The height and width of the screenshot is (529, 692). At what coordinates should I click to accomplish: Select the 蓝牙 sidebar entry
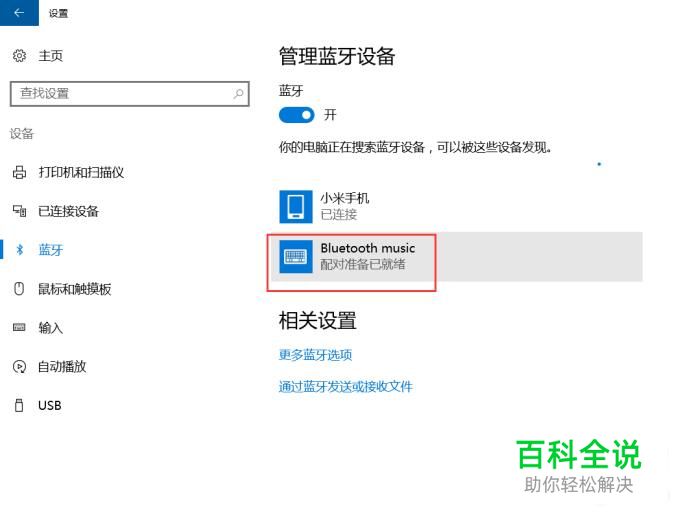coord(51,250)
